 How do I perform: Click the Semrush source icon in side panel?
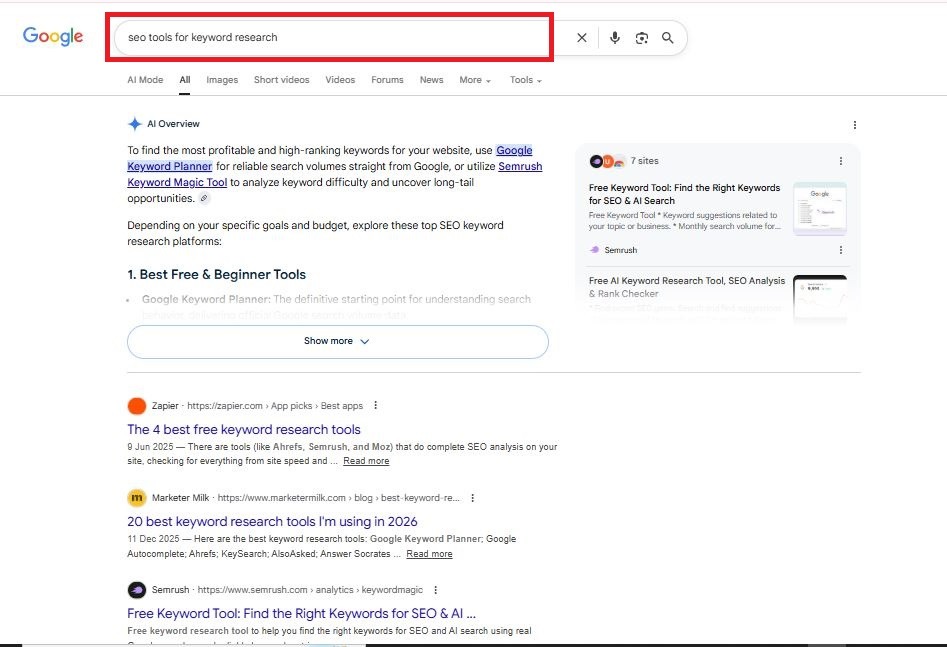tap(594, 249)
